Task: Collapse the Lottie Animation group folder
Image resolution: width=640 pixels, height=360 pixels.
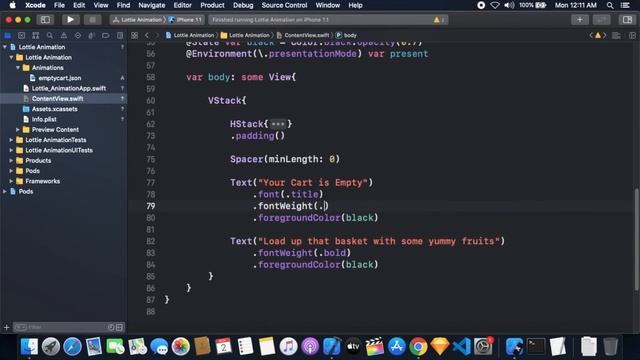Action: point(11,58)
